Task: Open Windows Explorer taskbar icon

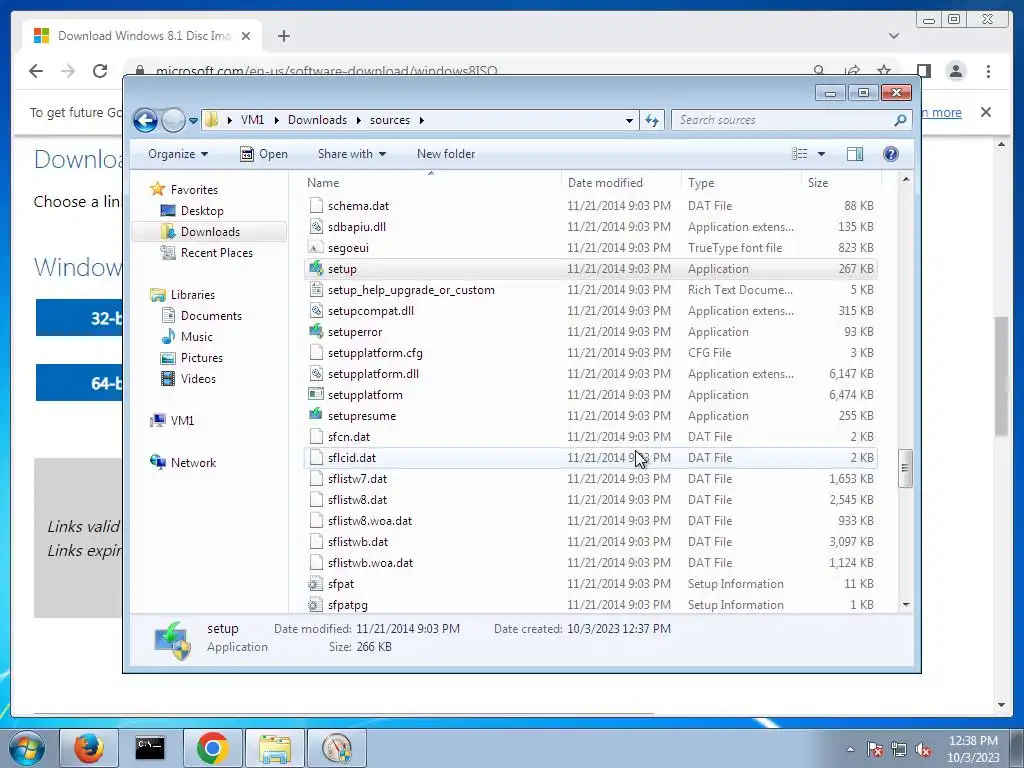Action: pyautogui.click(x=275, y=748)
